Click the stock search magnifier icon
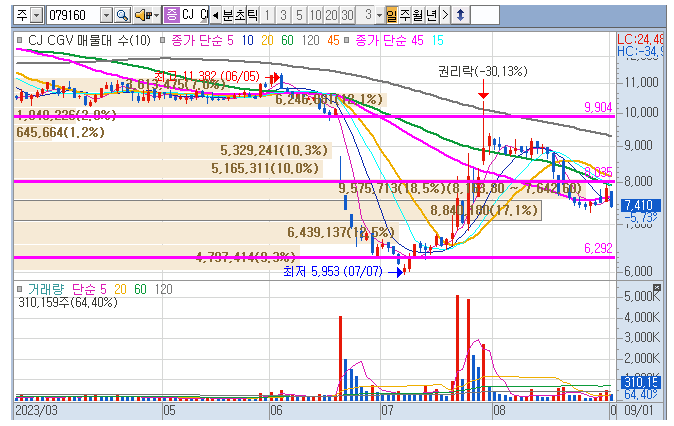Viewport: 674px width, 426px height. click(x=123, y=15)
